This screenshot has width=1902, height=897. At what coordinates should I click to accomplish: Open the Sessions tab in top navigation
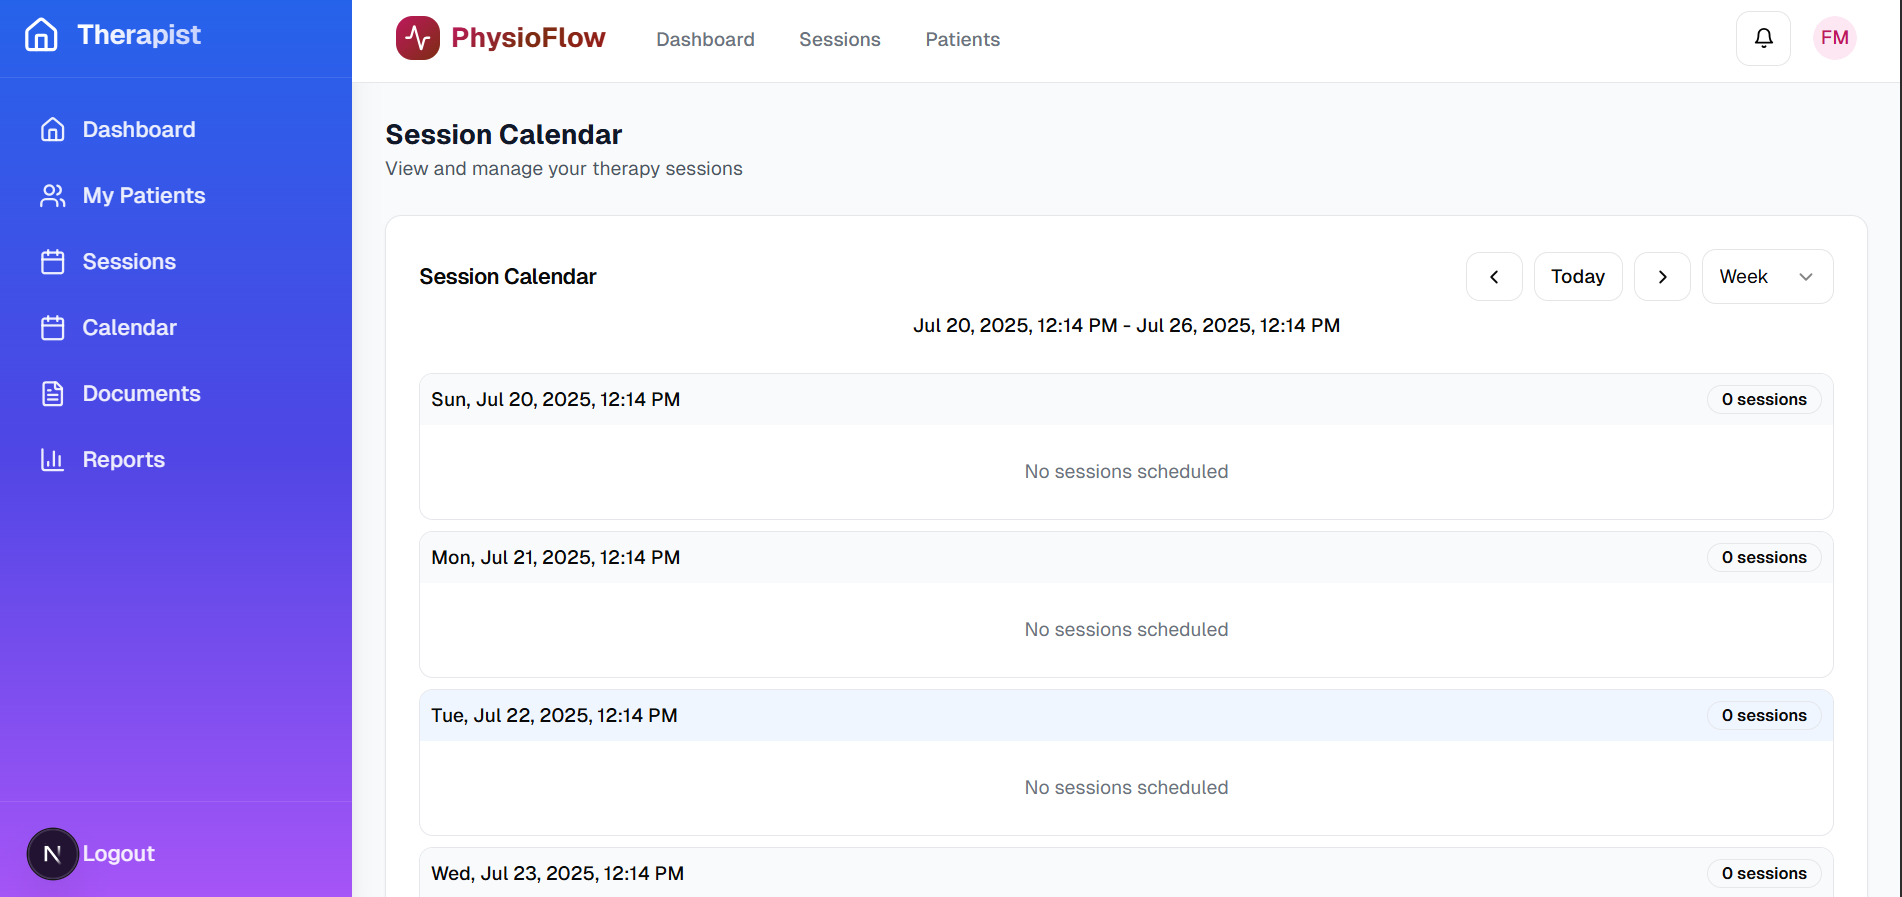tap(840, 39)
